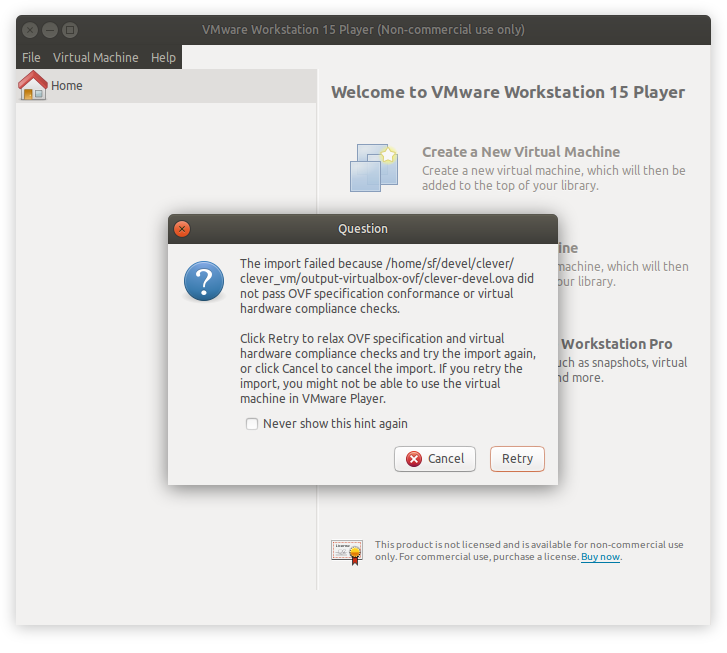Open the Virtual Machine menu
Image resolution: width=727 pixels, height=653 pixels.
pyautogui.click(x=95, y=58)
